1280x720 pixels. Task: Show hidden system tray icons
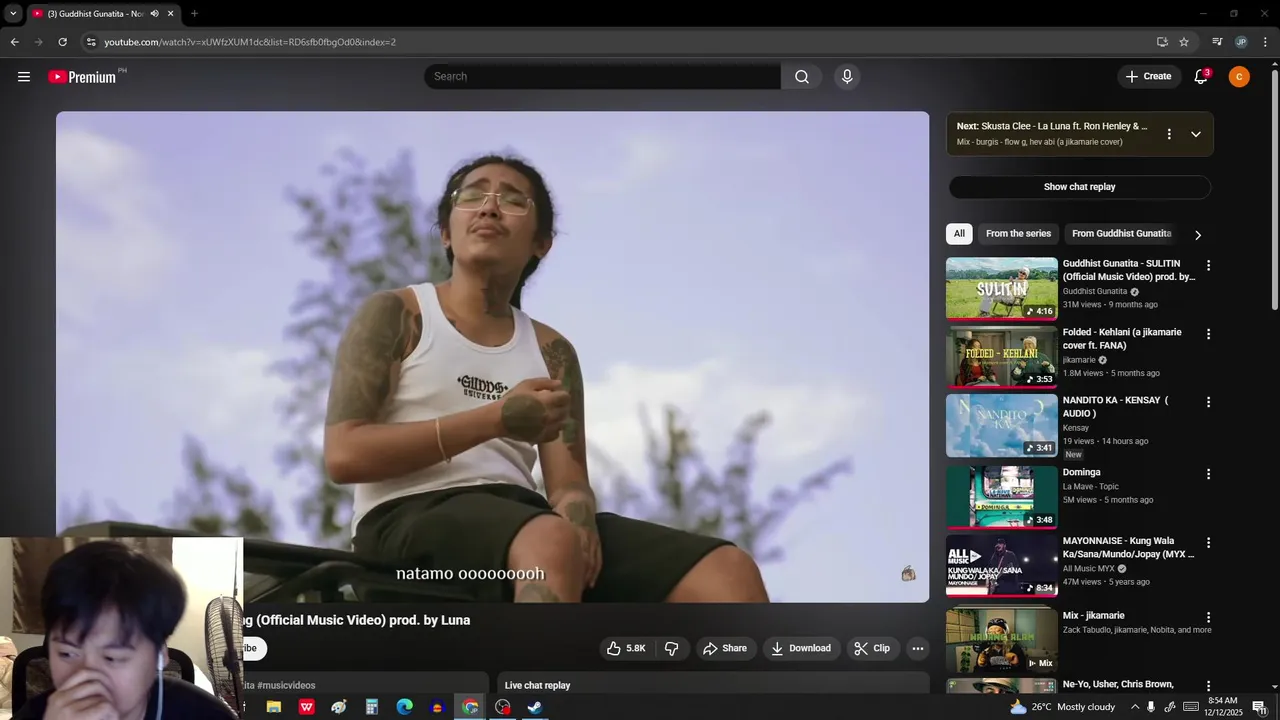coord(1135,707)
